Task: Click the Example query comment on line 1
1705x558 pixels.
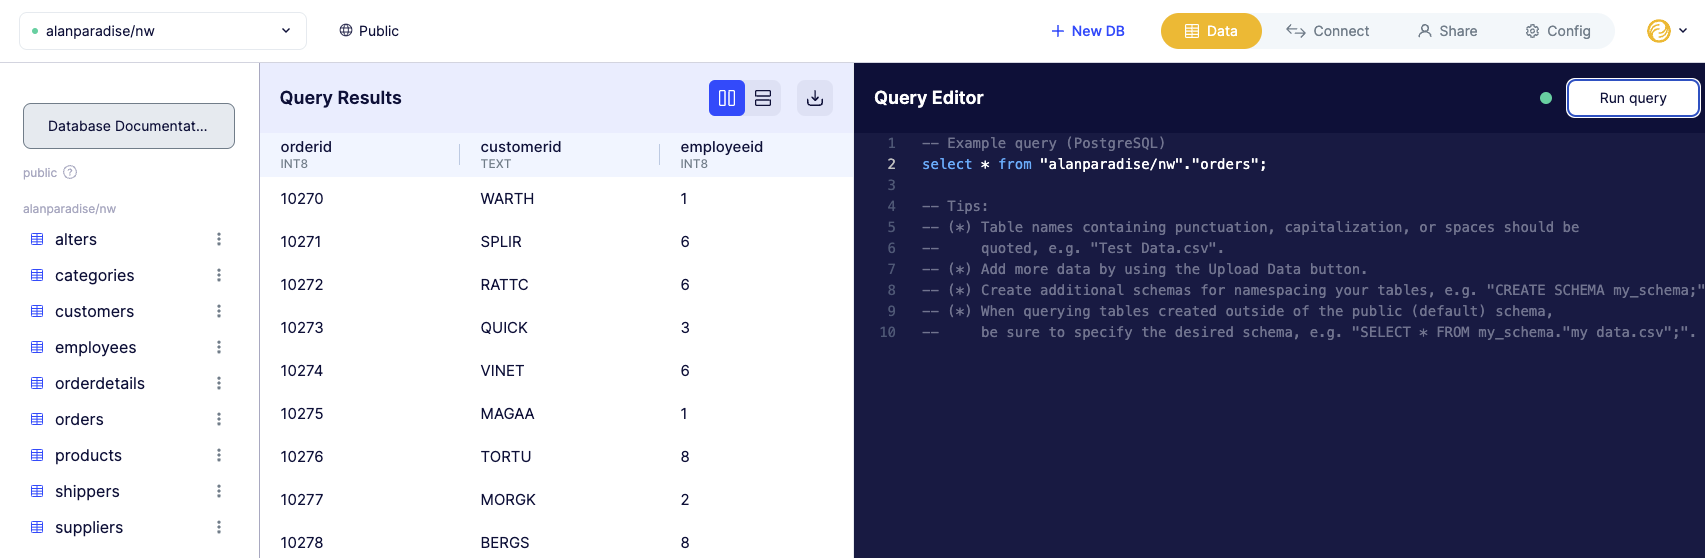Action: click(1043, 143)
